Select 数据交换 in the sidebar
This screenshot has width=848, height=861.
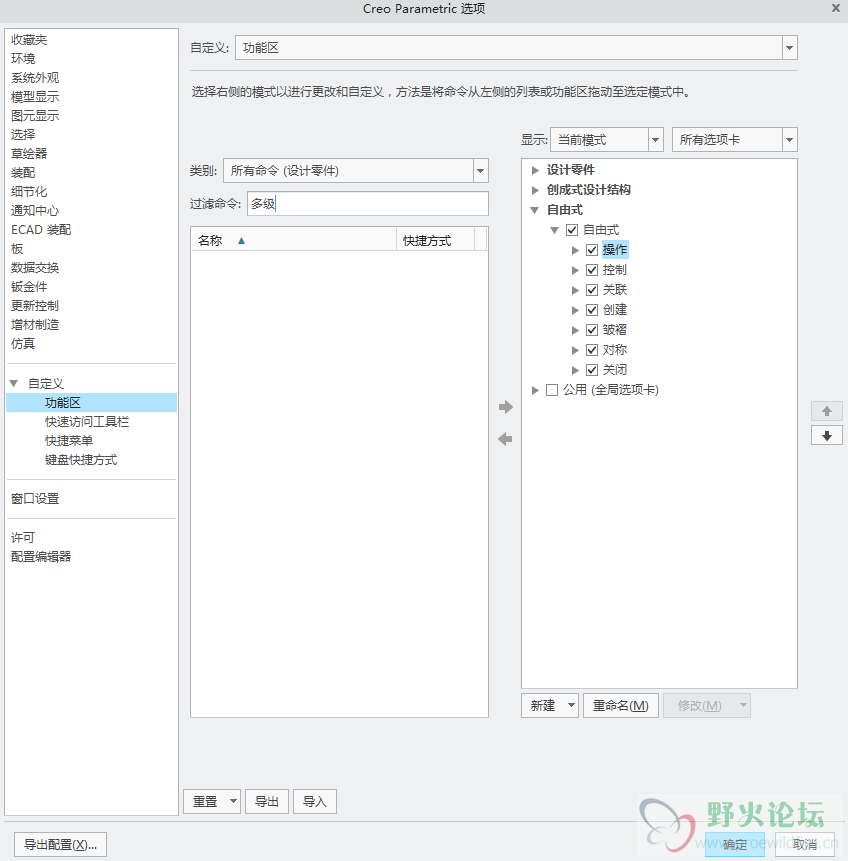tap(35, 267)
